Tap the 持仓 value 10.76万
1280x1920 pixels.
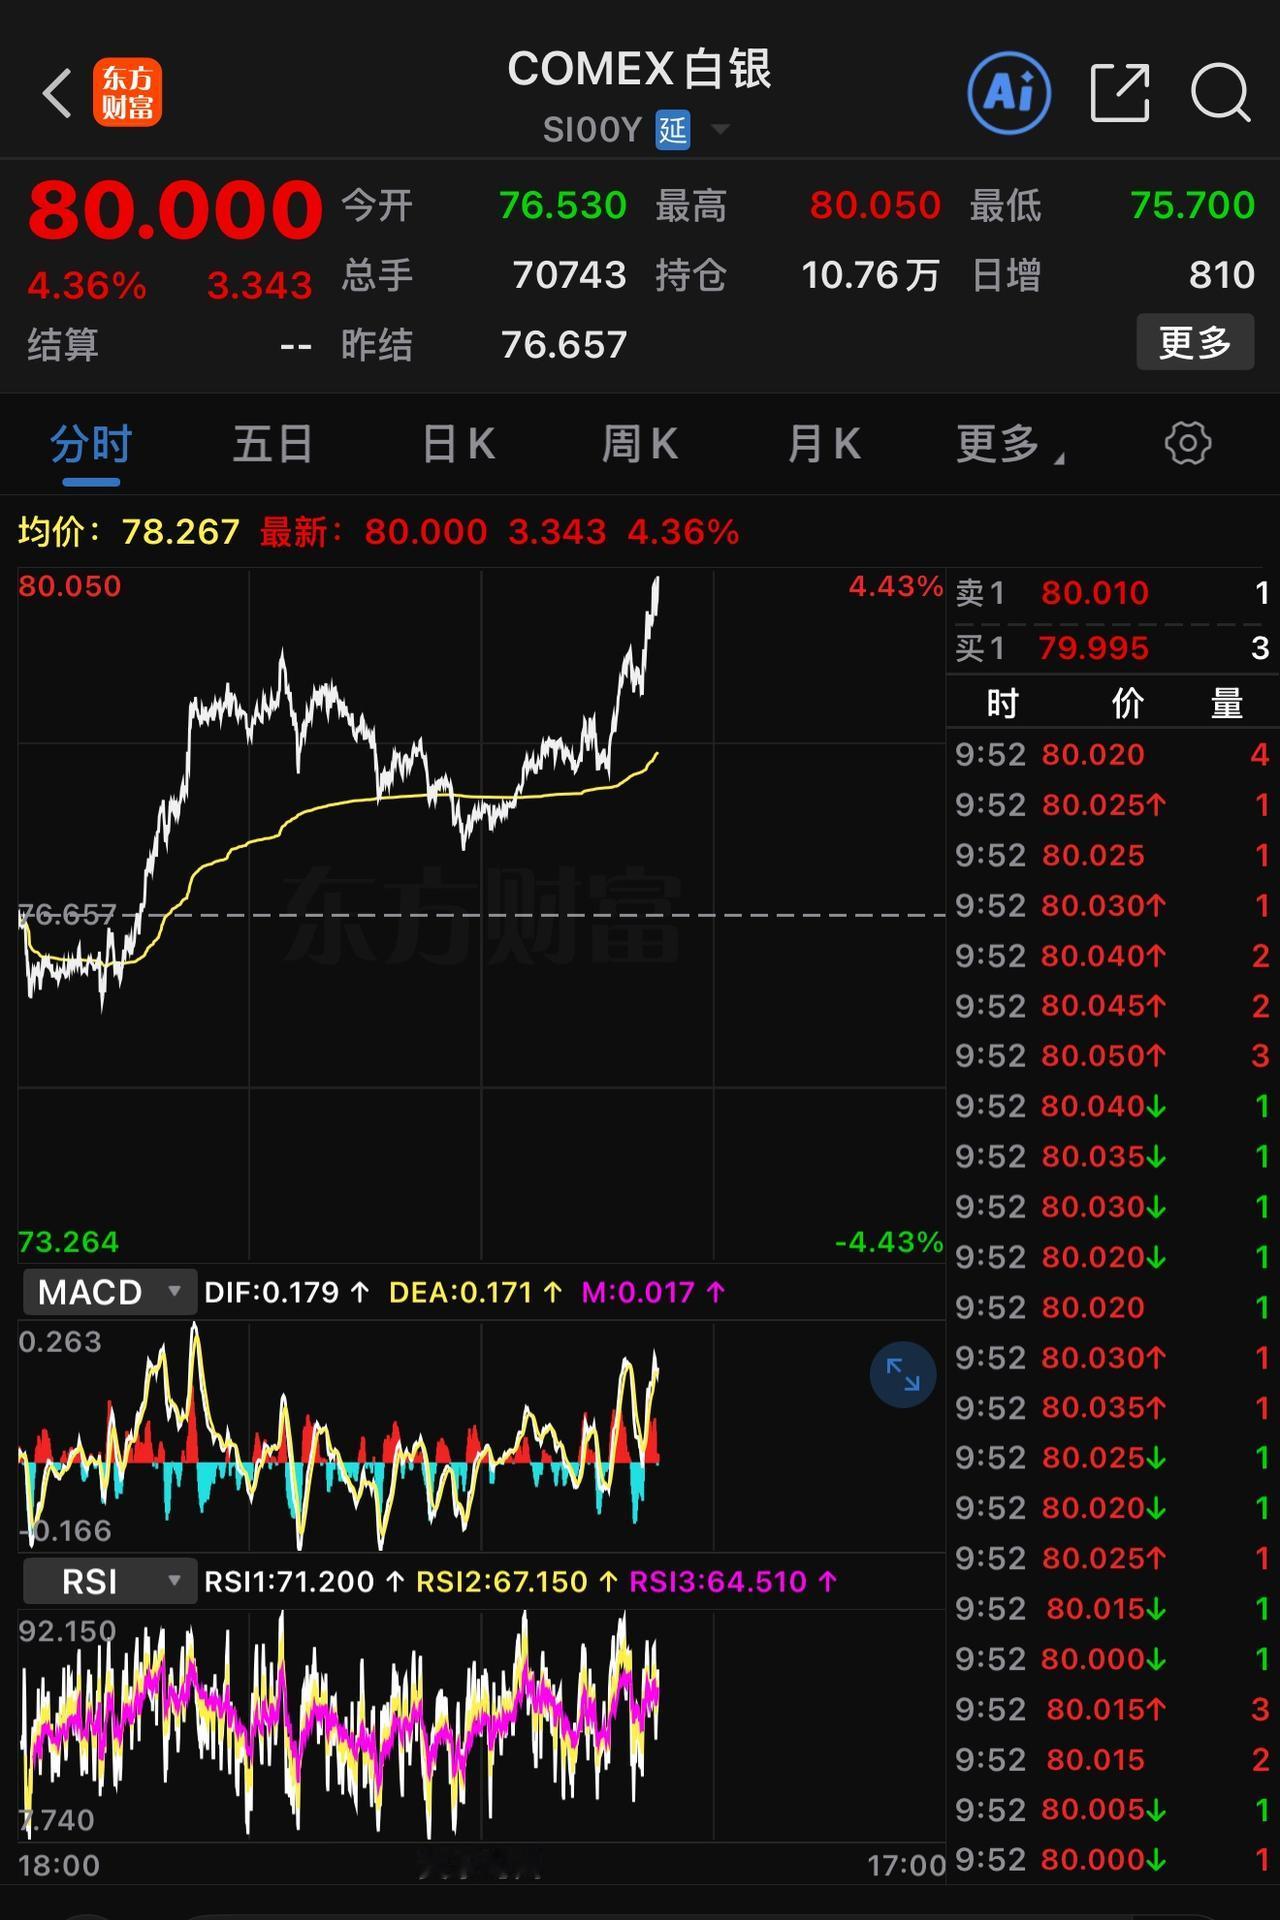pos(871,275)
